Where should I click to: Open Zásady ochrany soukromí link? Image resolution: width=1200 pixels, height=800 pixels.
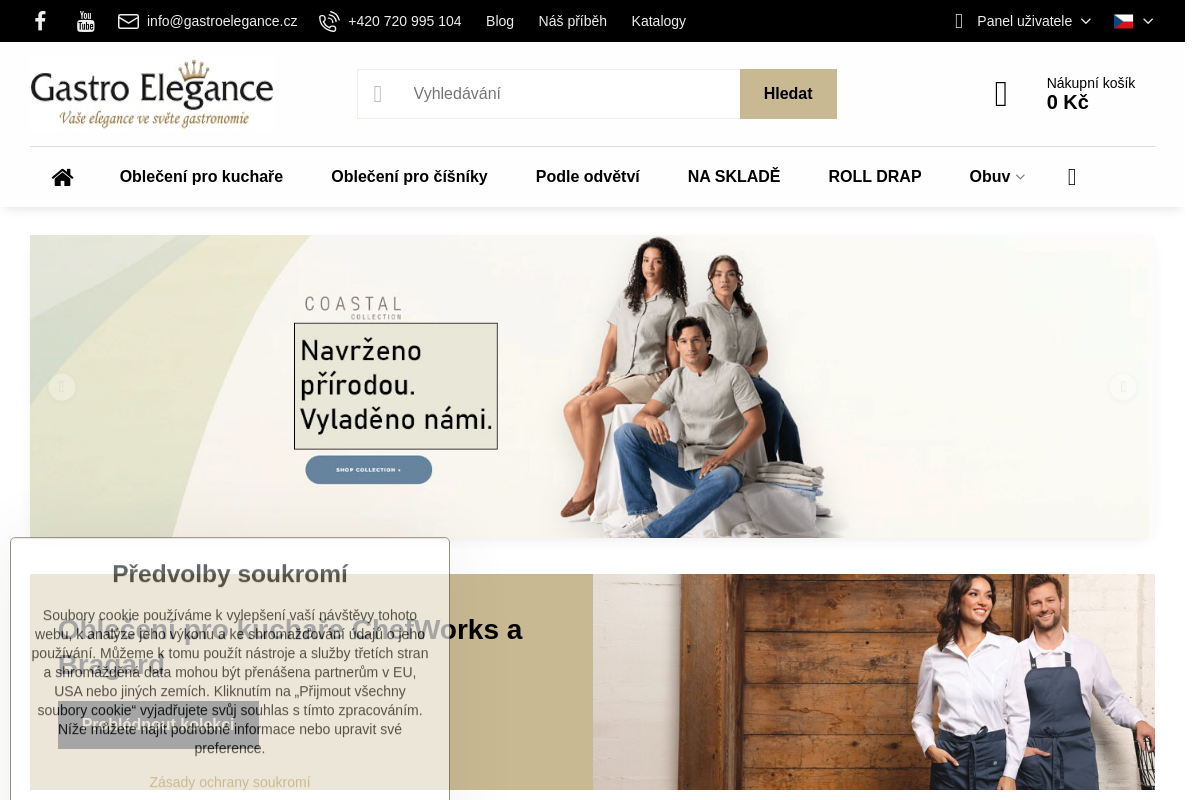point(230,782)
